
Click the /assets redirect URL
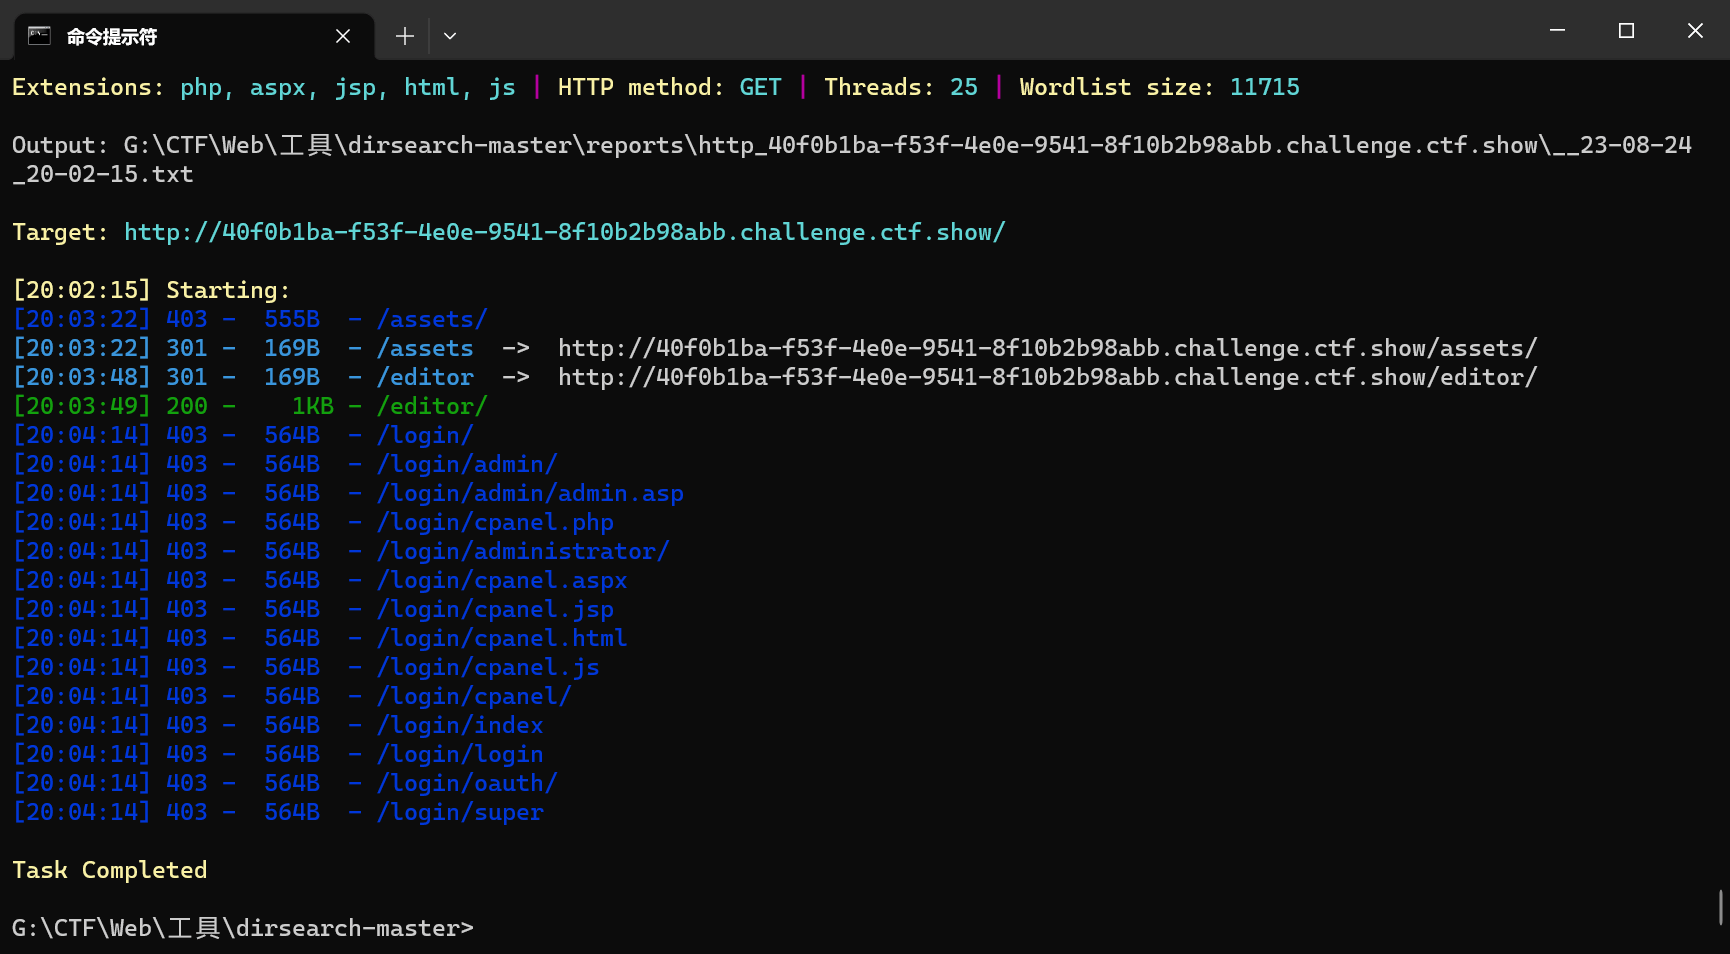pos(1047,348)
